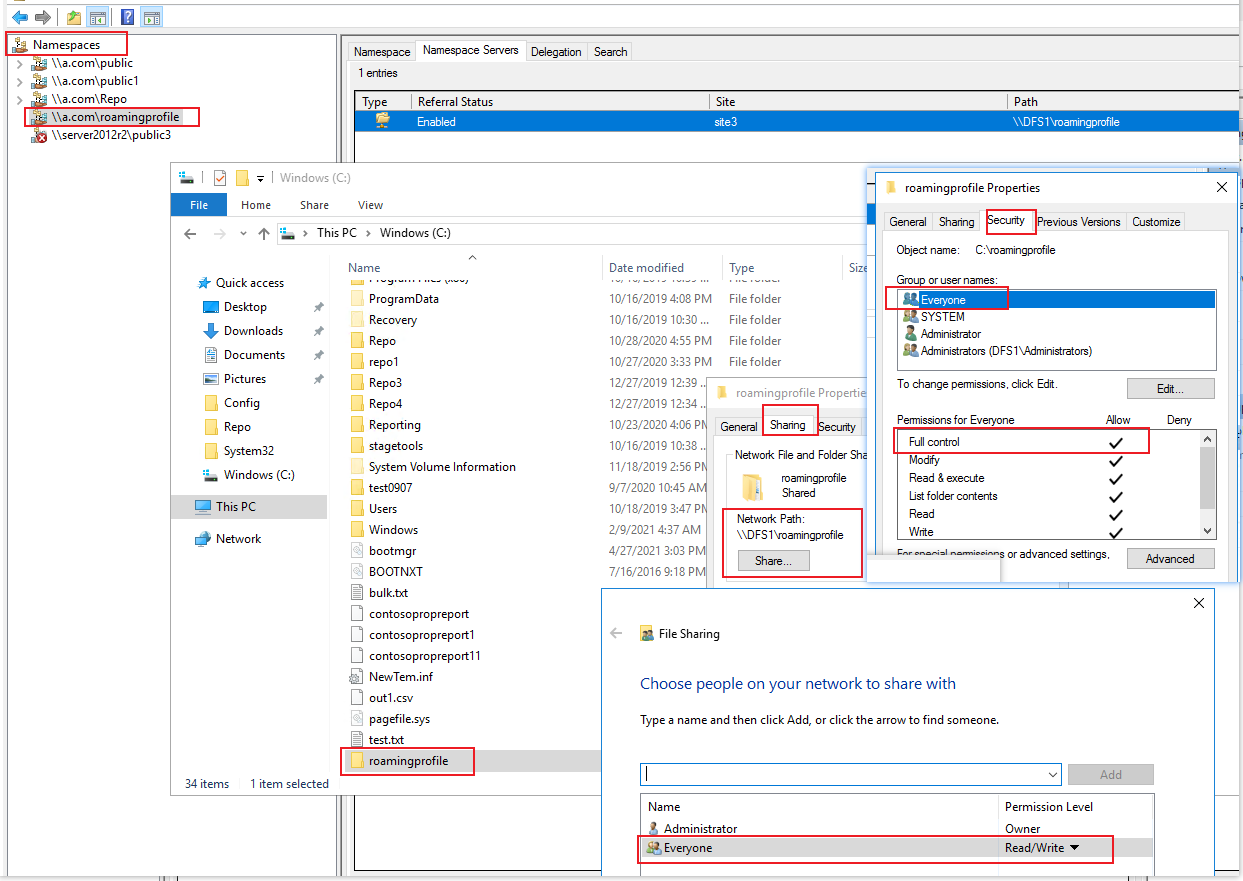Open Help using the question mark icon
Image resolution: width=1243 pixels, height=881 pixels.
(x=126, y=16)
